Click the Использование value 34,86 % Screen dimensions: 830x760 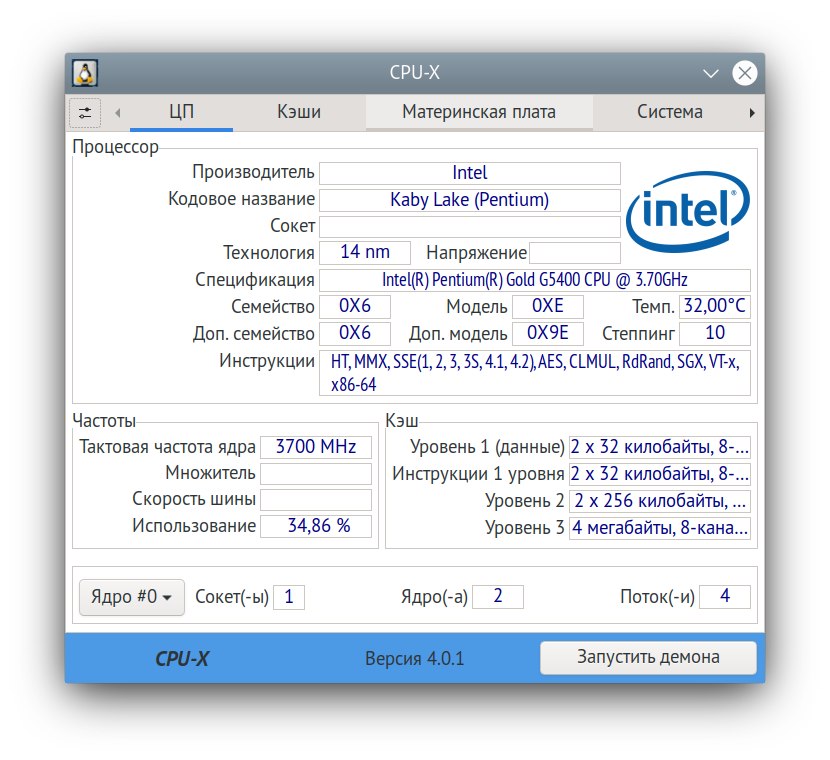coord(316,527)
